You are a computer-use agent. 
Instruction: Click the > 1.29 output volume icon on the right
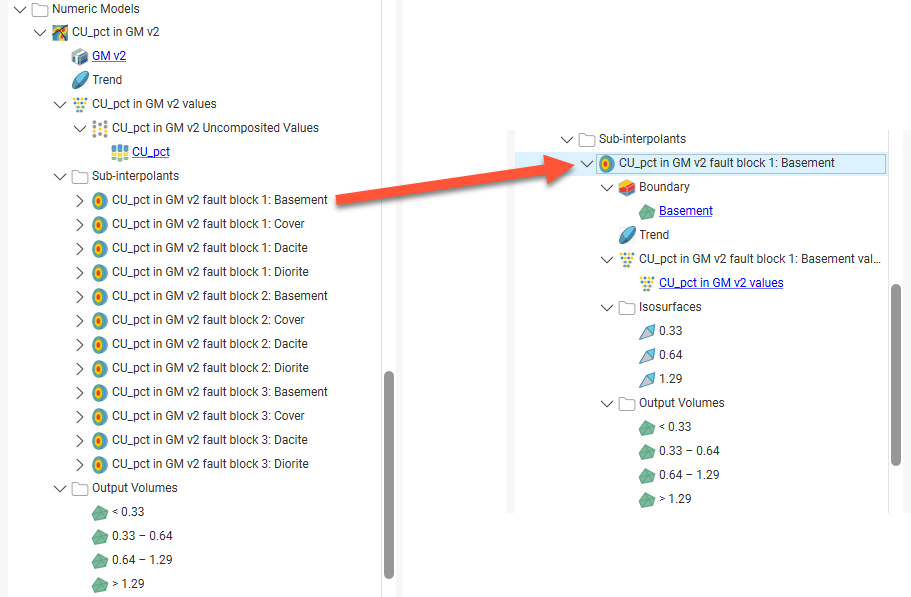(646, 499)
